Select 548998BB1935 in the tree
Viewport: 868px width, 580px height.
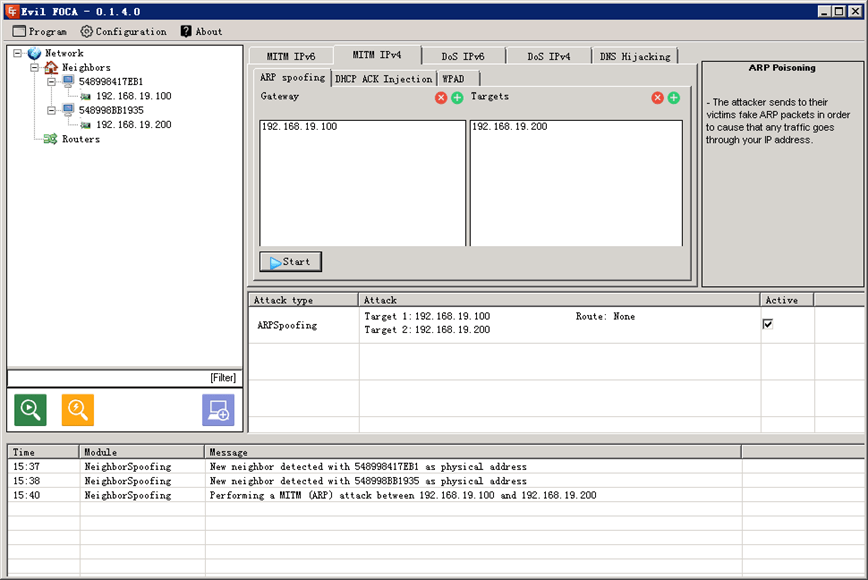[x=111, y=110]
